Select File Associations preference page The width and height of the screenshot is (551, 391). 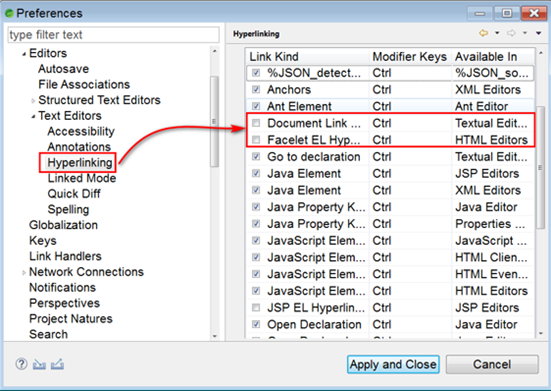coord(84,84)
